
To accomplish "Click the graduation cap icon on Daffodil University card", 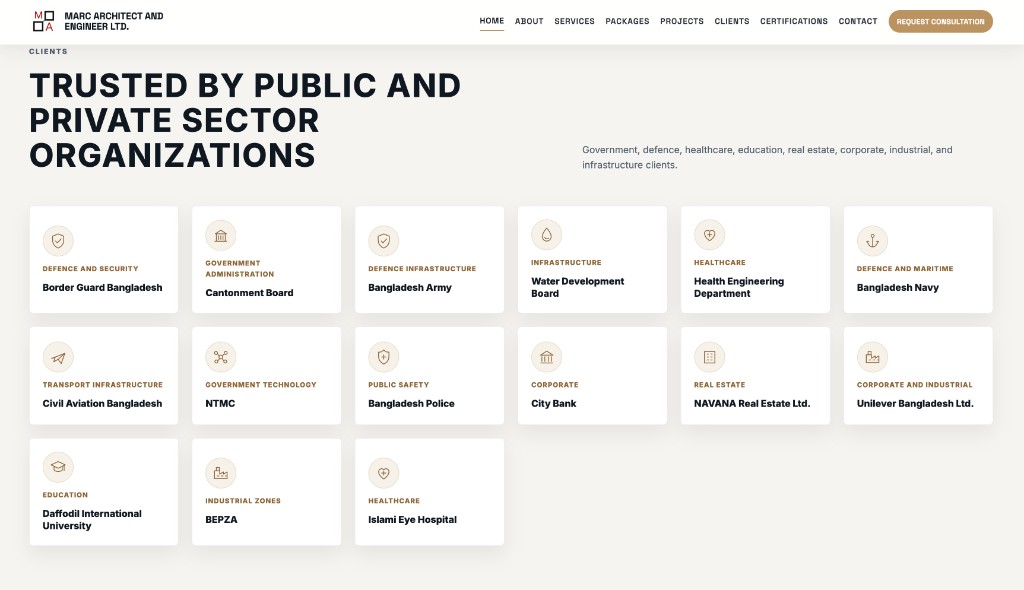I will (58, 467).
